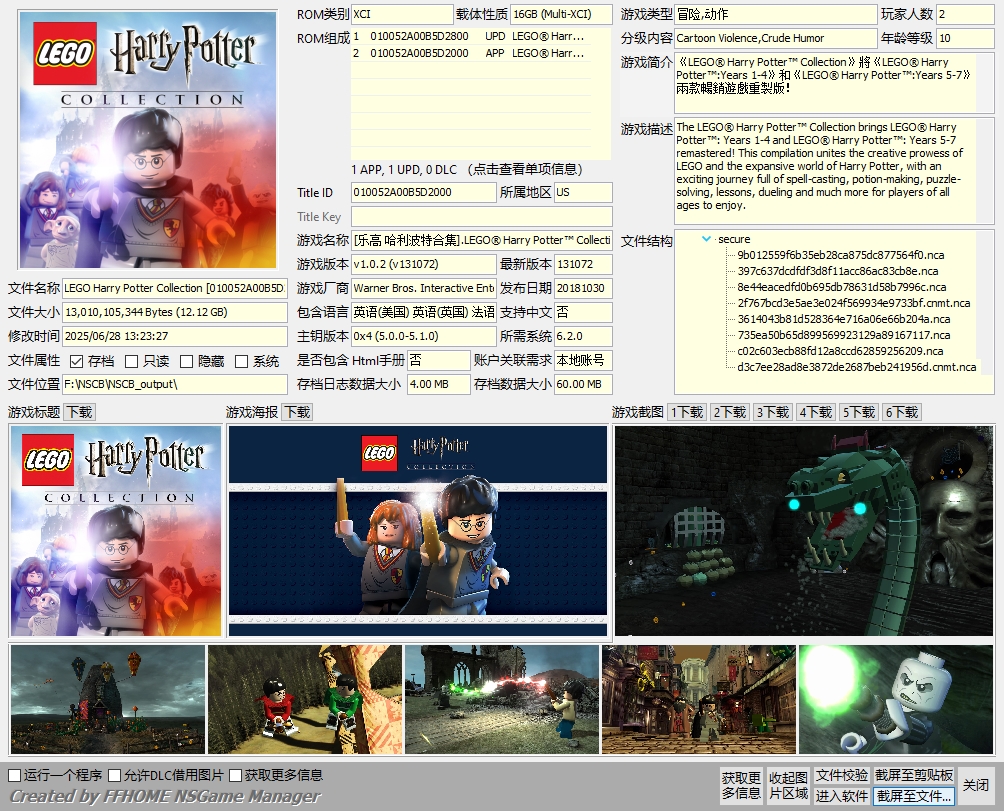Click 进入软件 button
The height and width of the screenshot is (811, 1004).
(841, 796)
